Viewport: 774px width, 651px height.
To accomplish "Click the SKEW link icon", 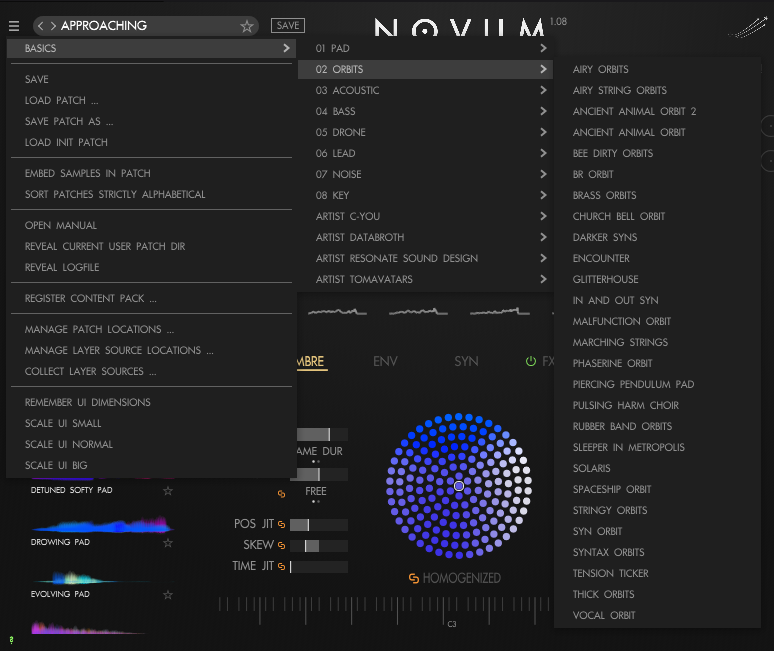I will click(281, 545).
